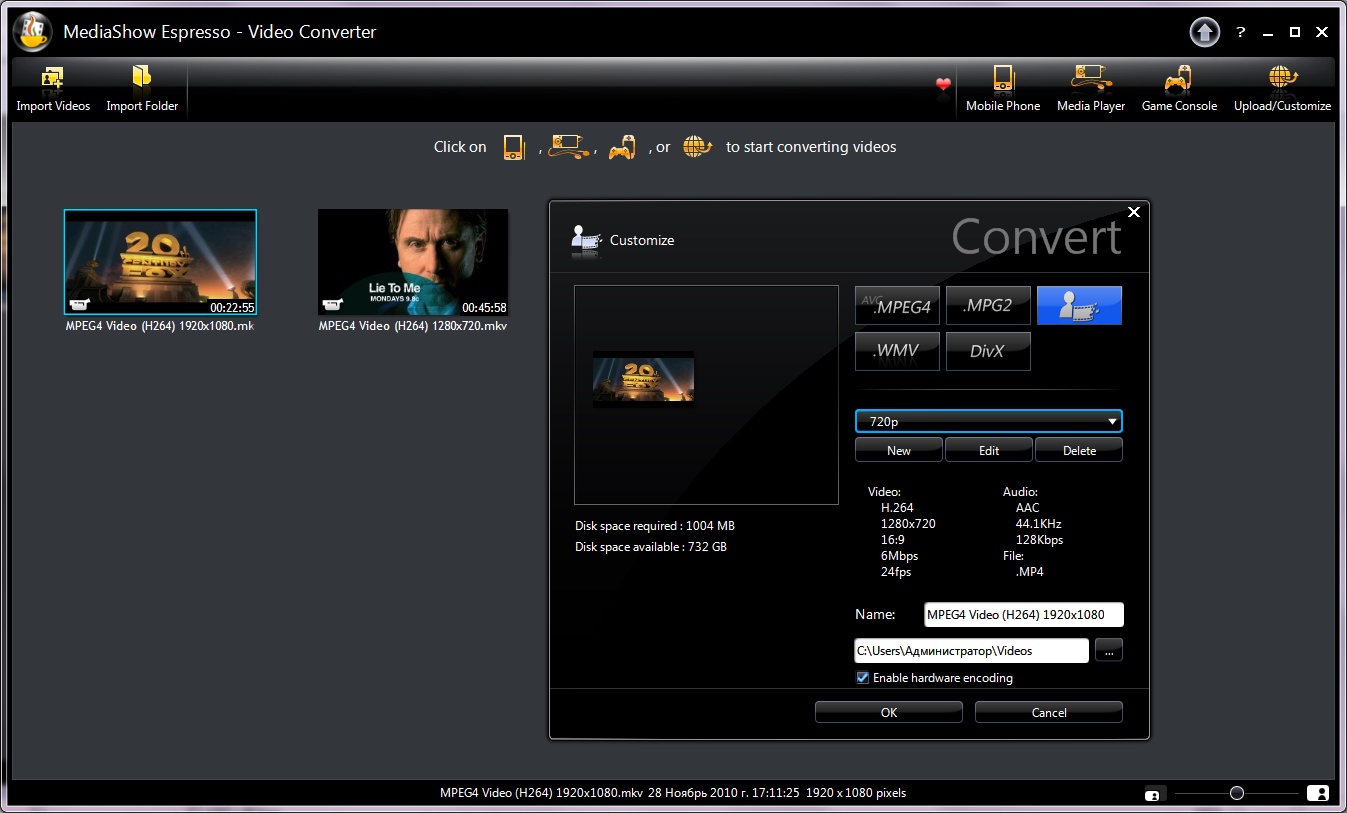Disable the hardware encoding checkbox
Viewport: 1347px width, 813px height.
863,678
